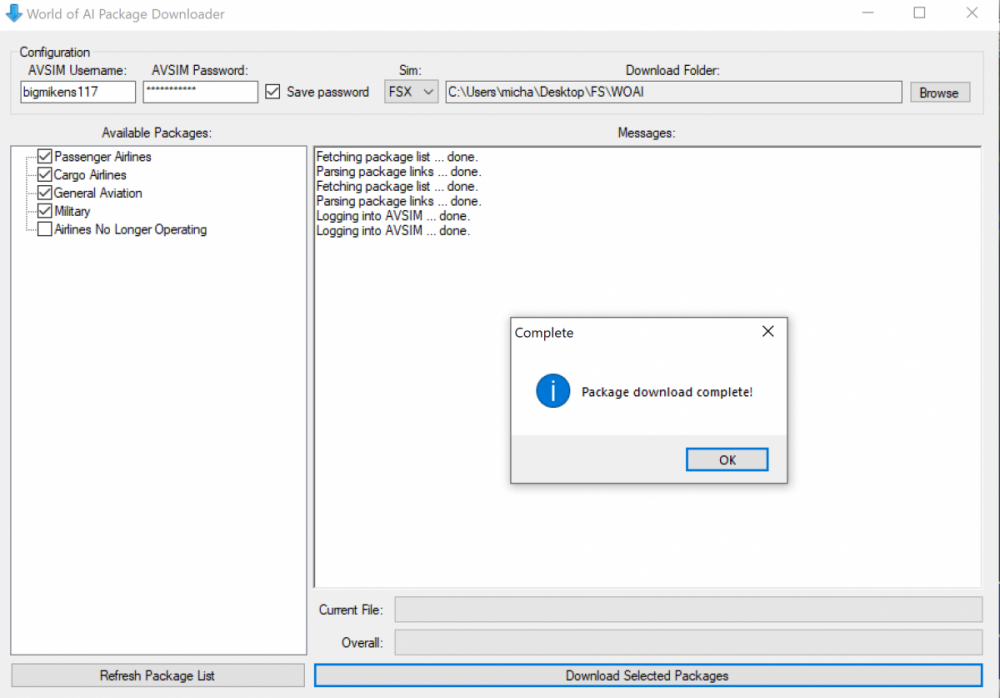The image size is (1000, 698).
Task: Click the blue download arrow app icon
Action: pos(13,13)
